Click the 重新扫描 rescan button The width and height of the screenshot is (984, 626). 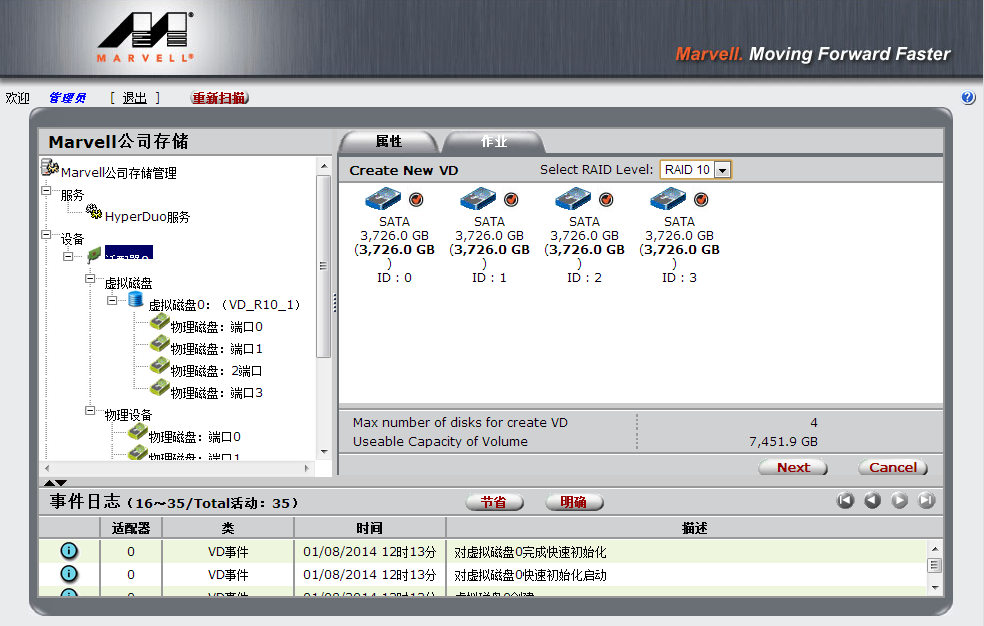point(220,98)
